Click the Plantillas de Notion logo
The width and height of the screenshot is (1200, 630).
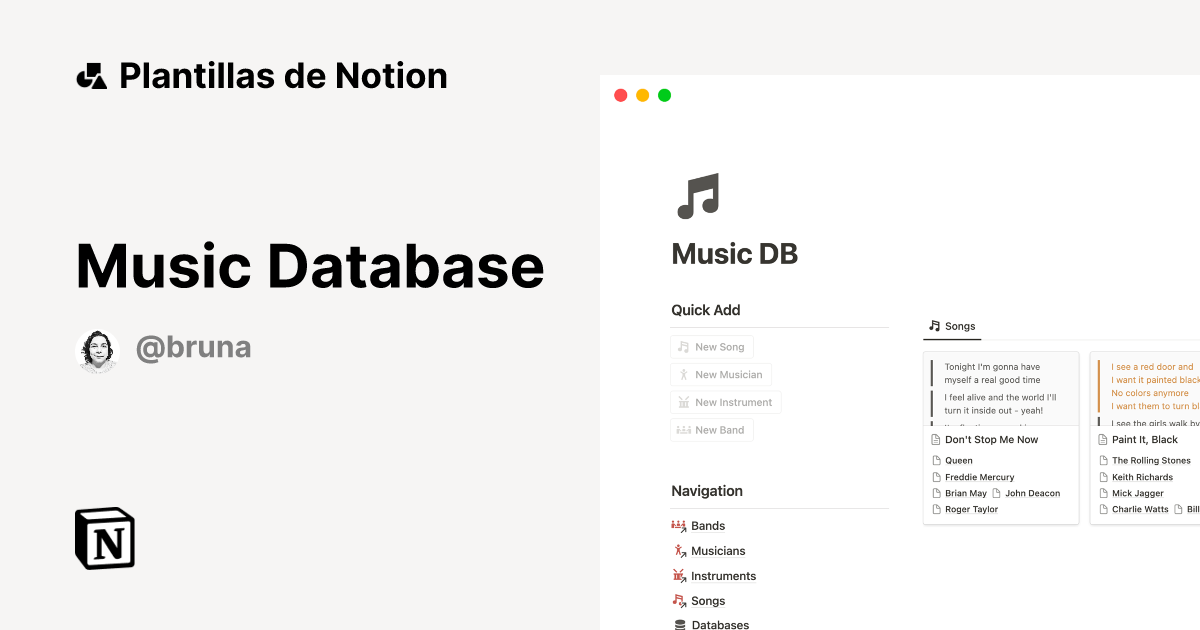pos(94,75)
